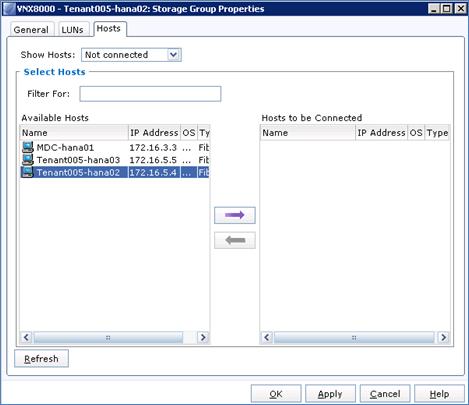This screenshot has height=405, width=469.
Task: Click the Filter For input field
Action: pos(150,94)
